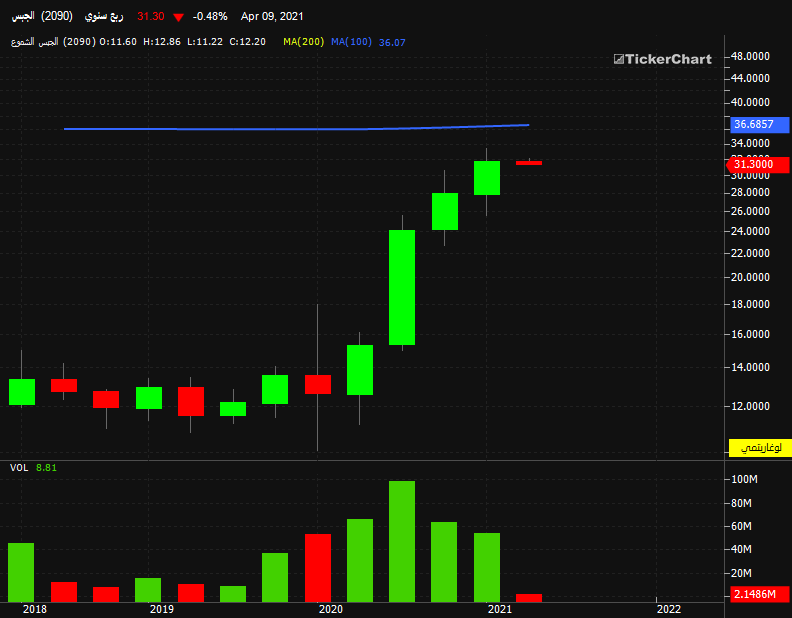Click the blue 36.6857 moving average price tag
This screenshot has height=618, width=792.
759,124
